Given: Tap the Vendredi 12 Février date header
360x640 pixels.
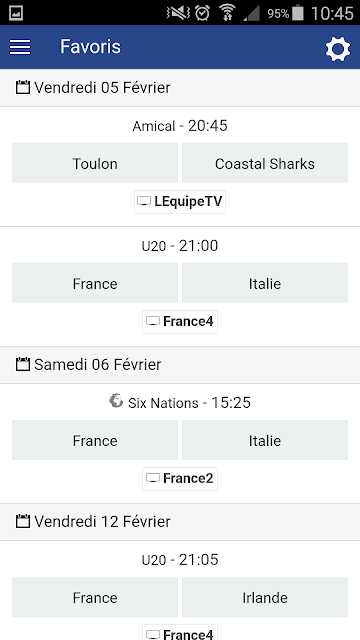Looking at the screenshot, I should point(180,522).
